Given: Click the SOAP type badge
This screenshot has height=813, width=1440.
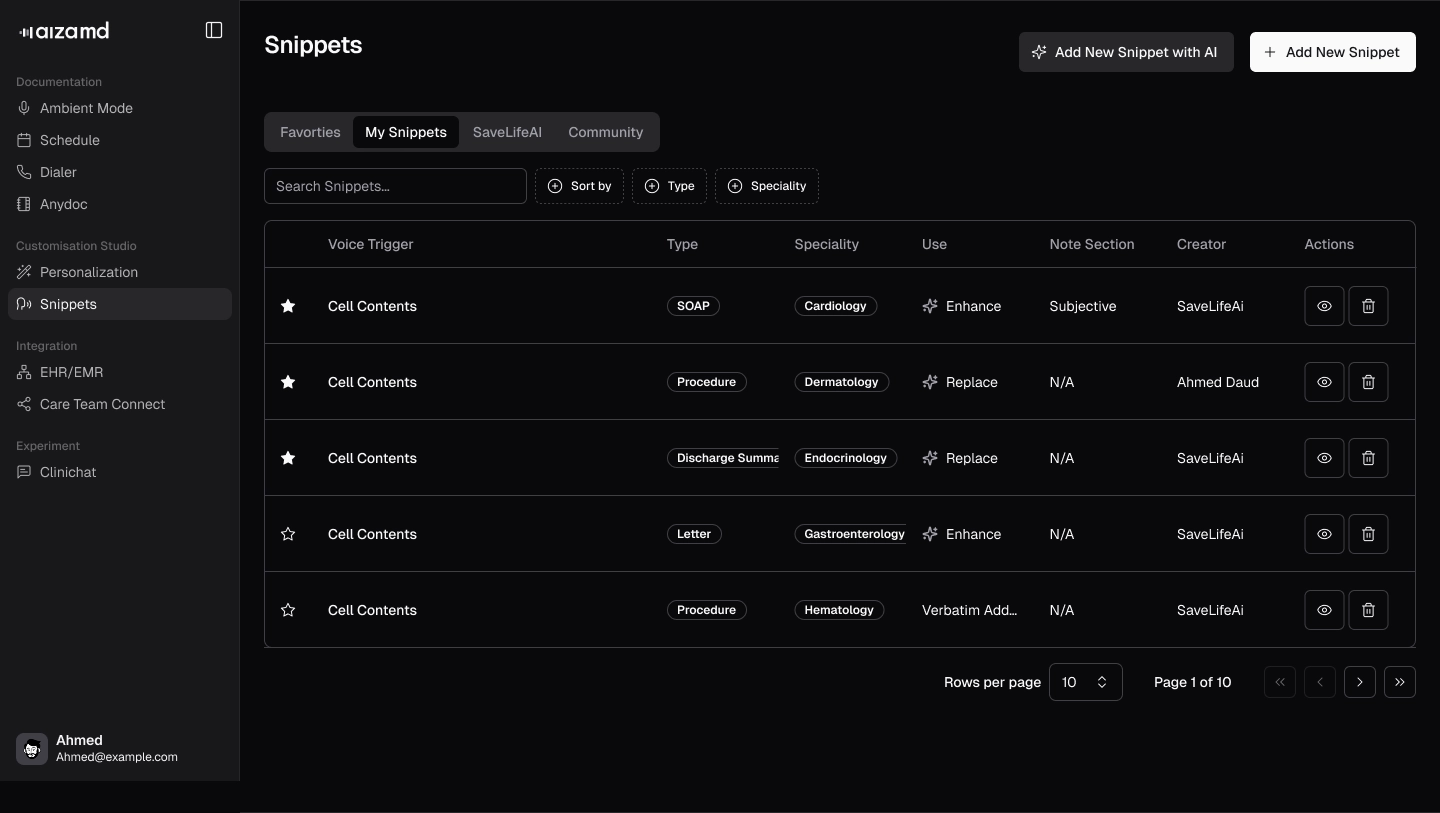Looking at the screenshot, I should tap(693, 306).
